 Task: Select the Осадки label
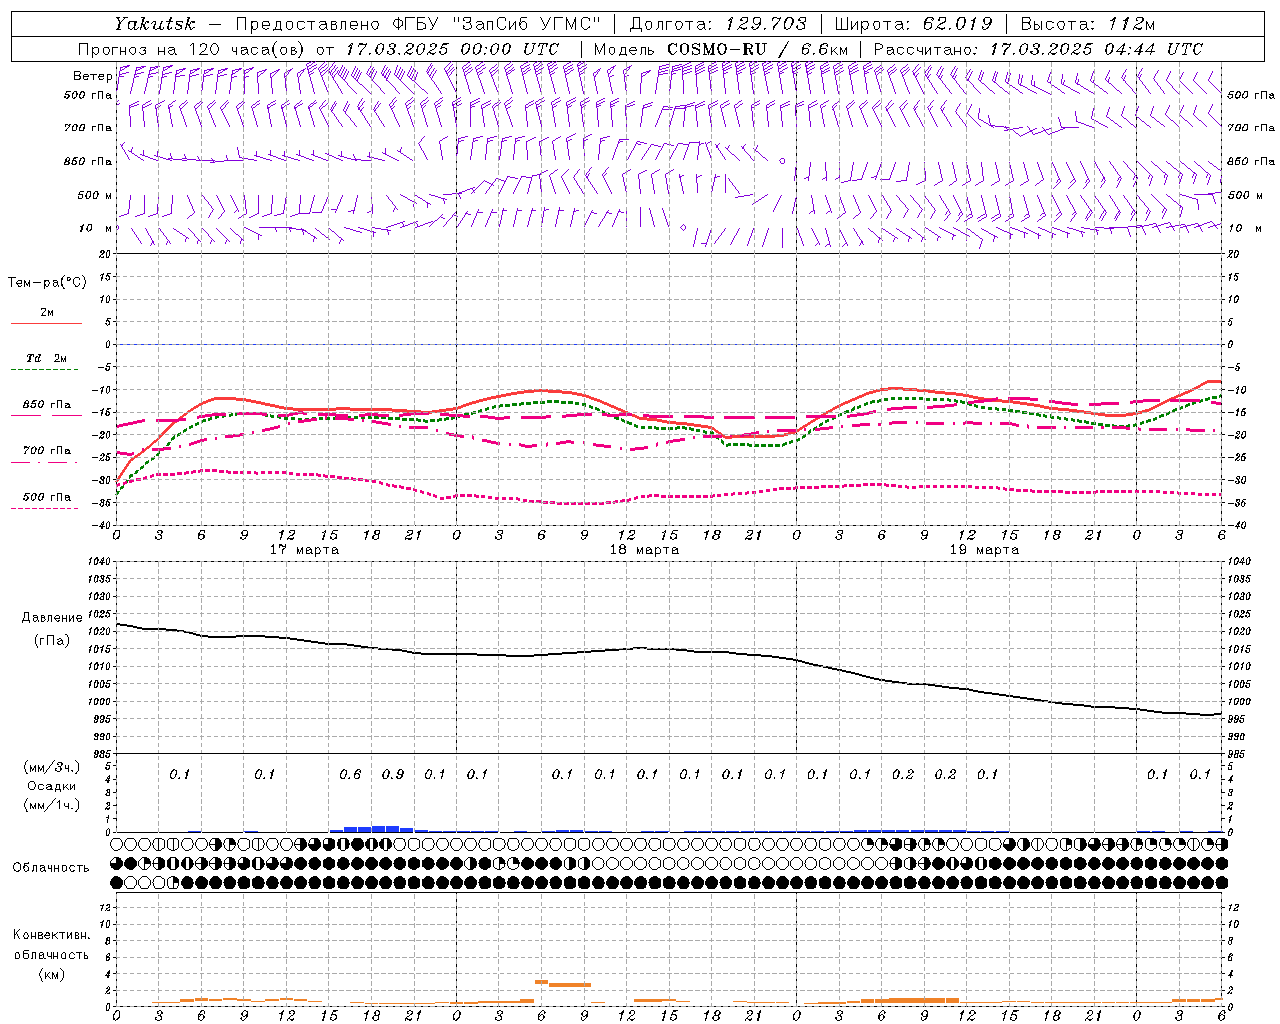(52, 786)
